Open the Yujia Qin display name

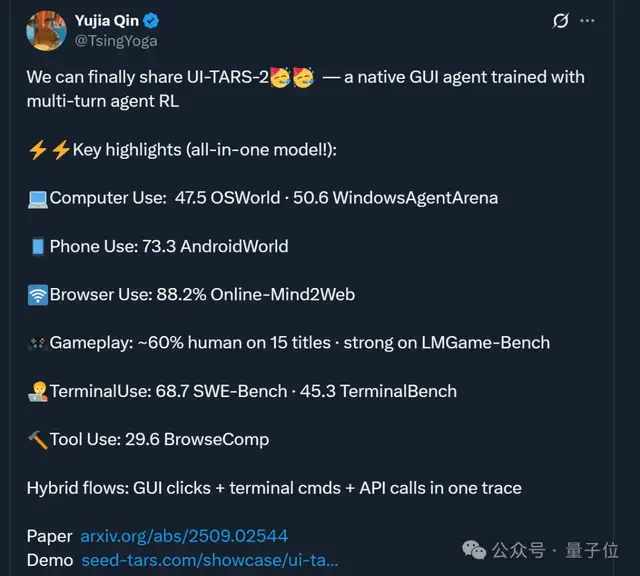click(x=108, y=21)
